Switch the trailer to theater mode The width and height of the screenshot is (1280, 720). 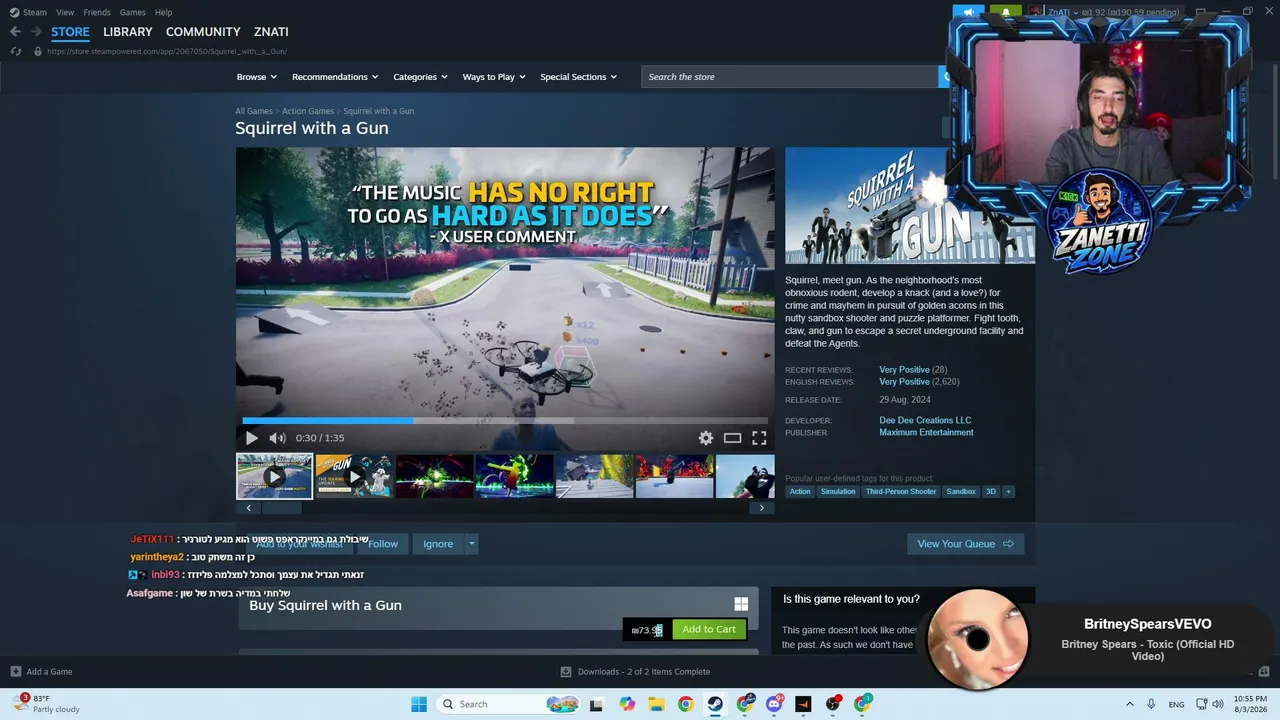(x=732, y=438)
